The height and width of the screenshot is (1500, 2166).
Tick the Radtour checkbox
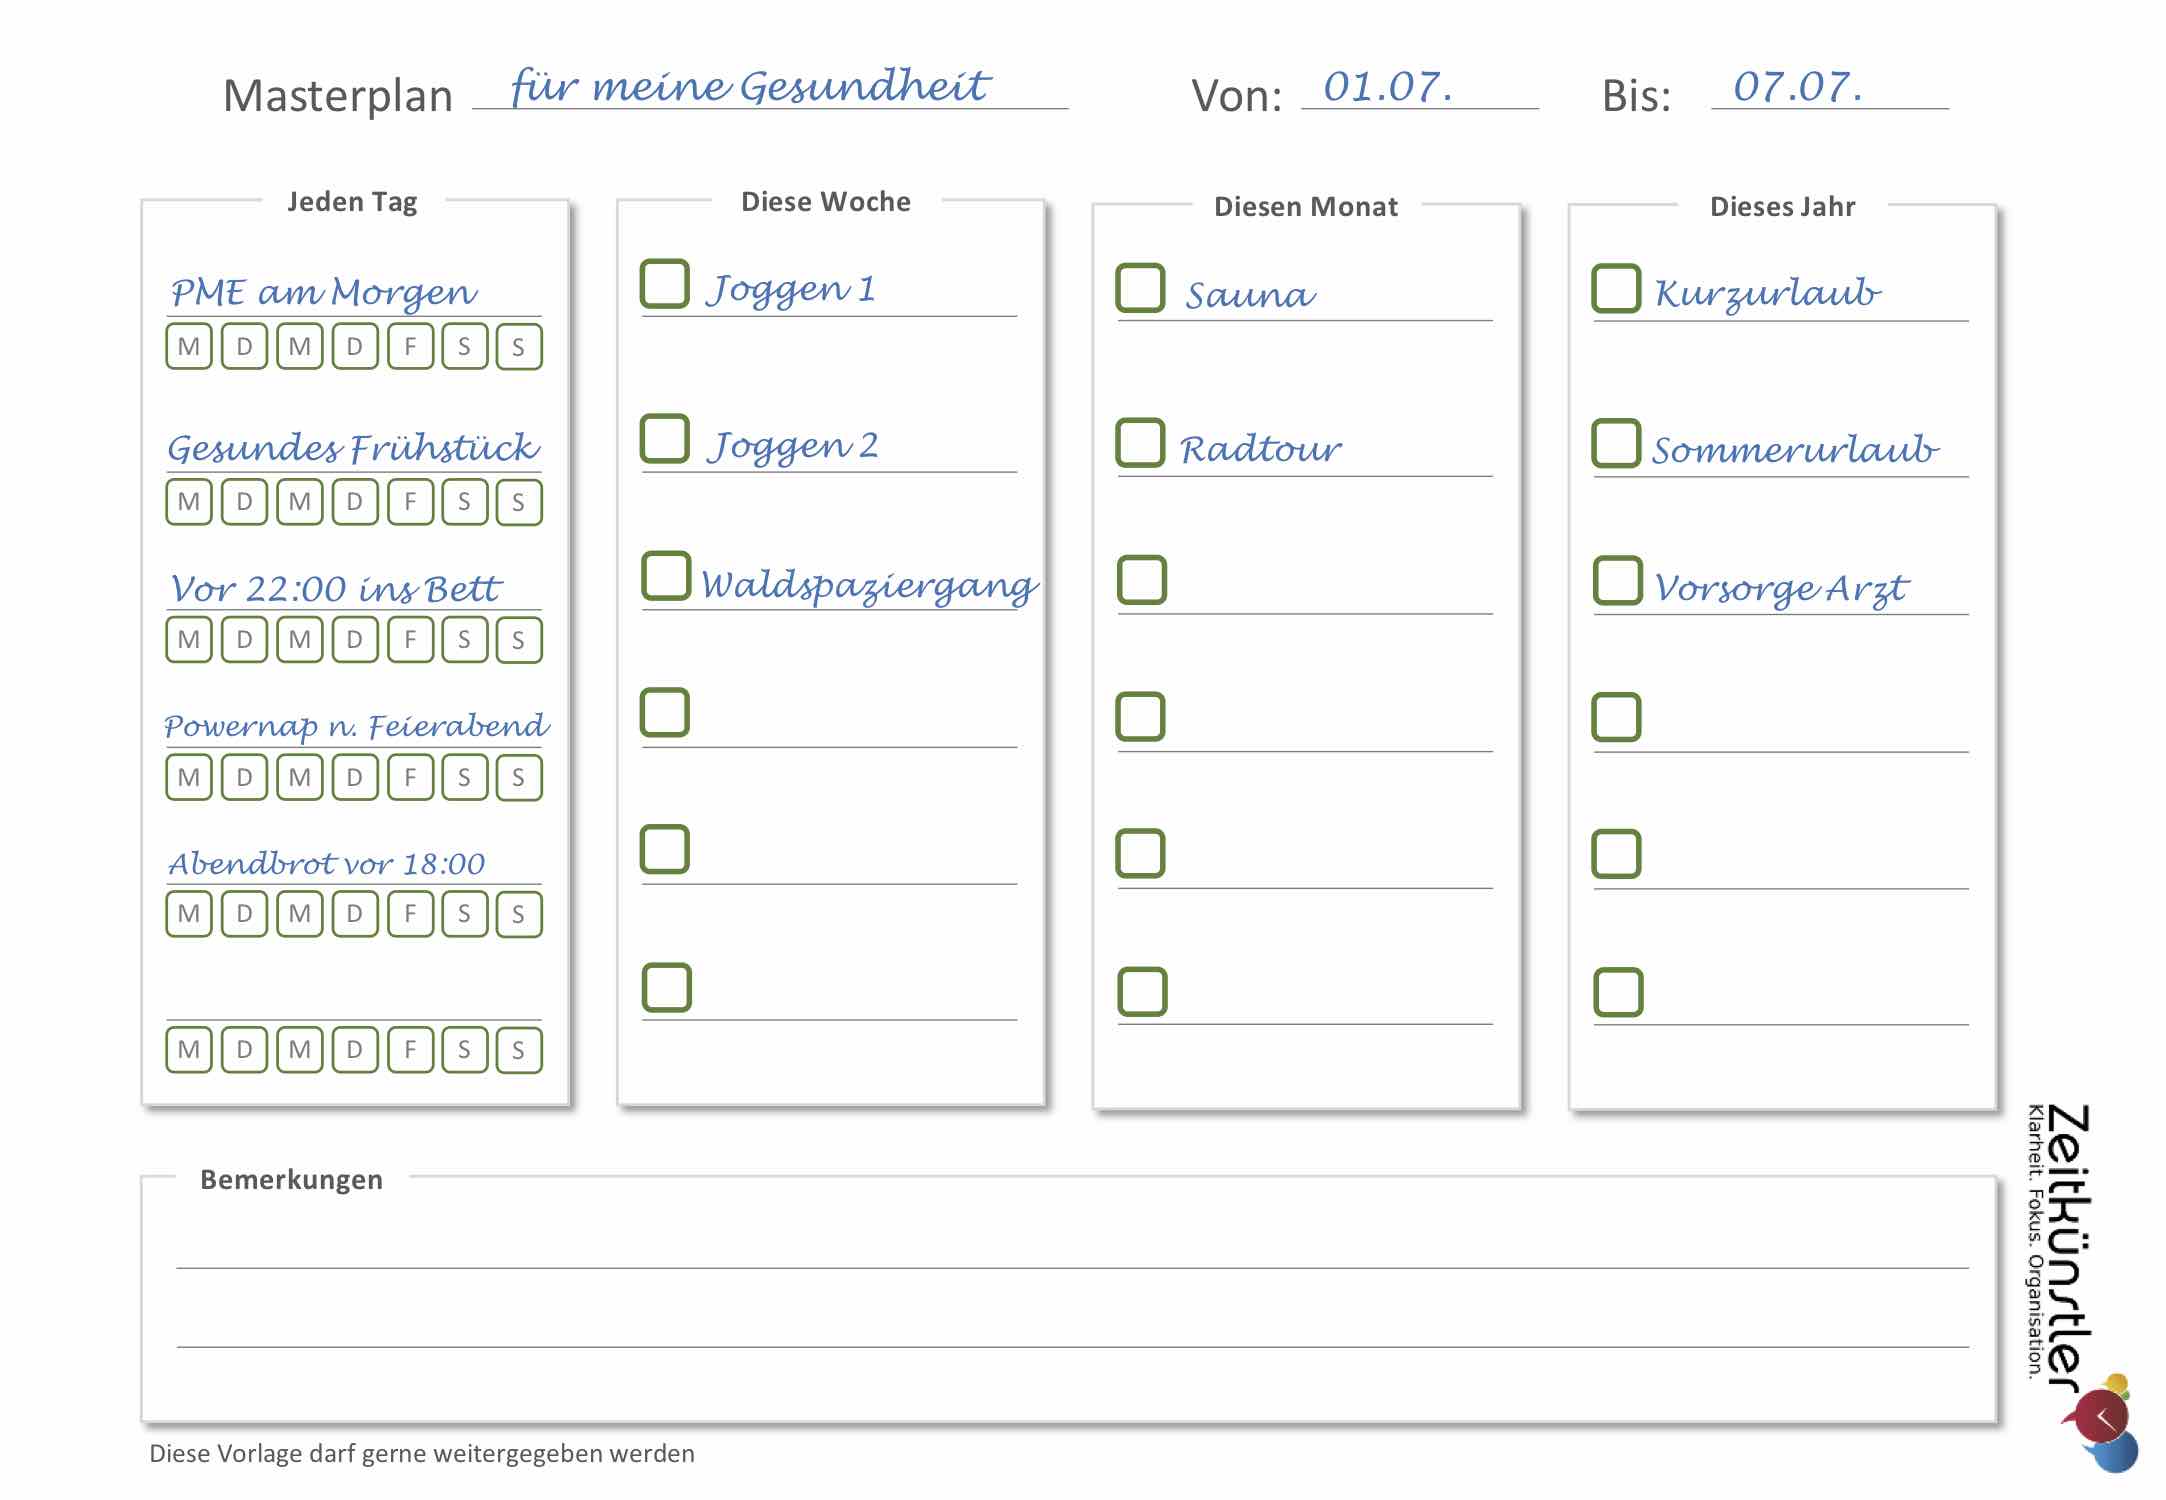1141,443
